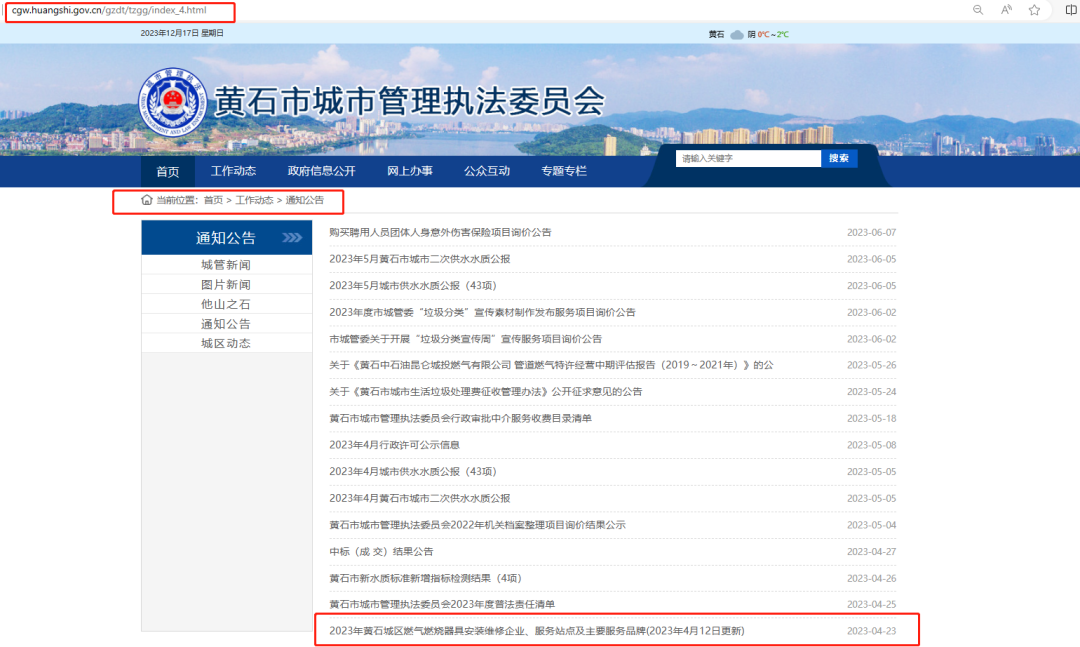Viewport: 1080px width, 647px height.
Task: Click the browser address bar URL
Action: click(109, 10)
